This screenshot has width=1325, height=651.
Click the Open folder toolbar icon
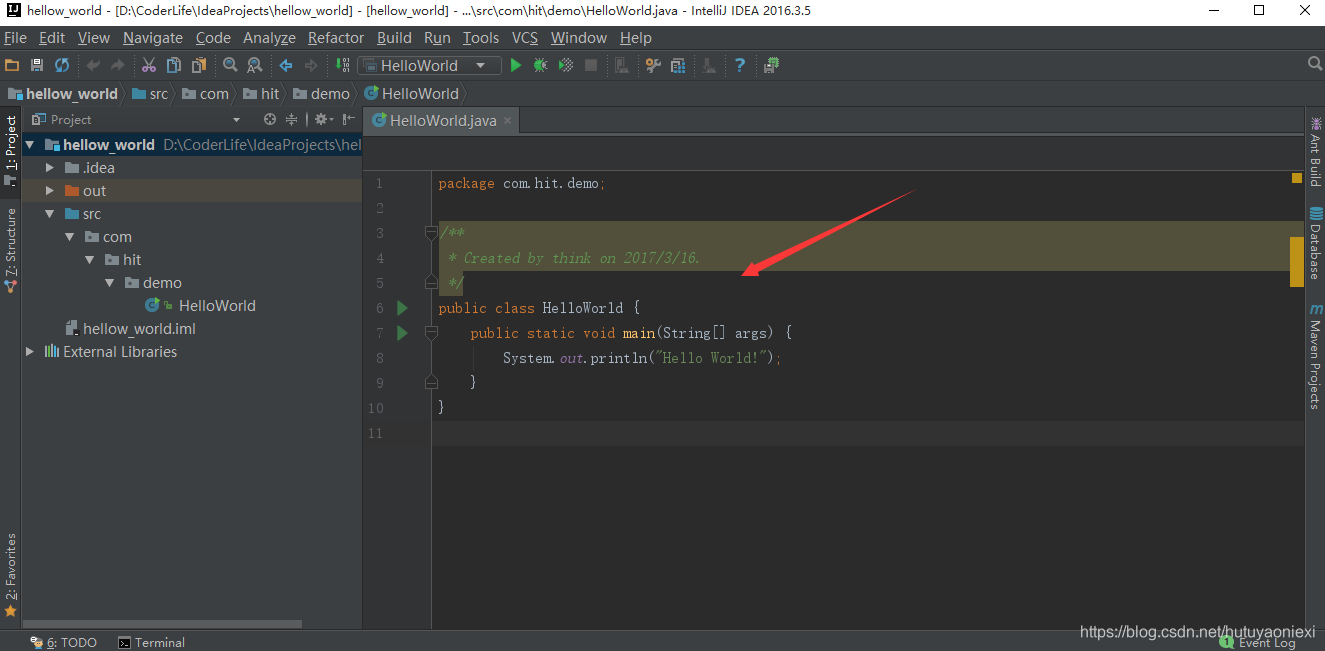[12, 65]
